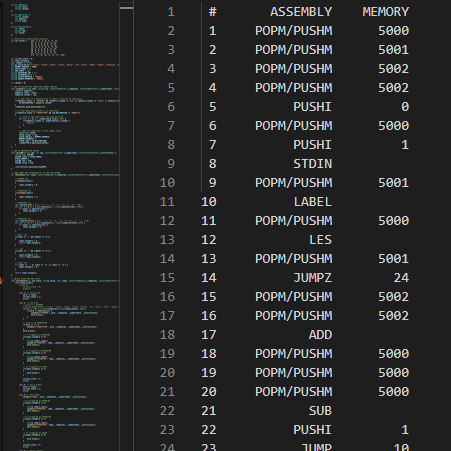Click the value 24 beside JUMPZ
Image resolution: width=451 pixels, height=451 pixels.
401,278
